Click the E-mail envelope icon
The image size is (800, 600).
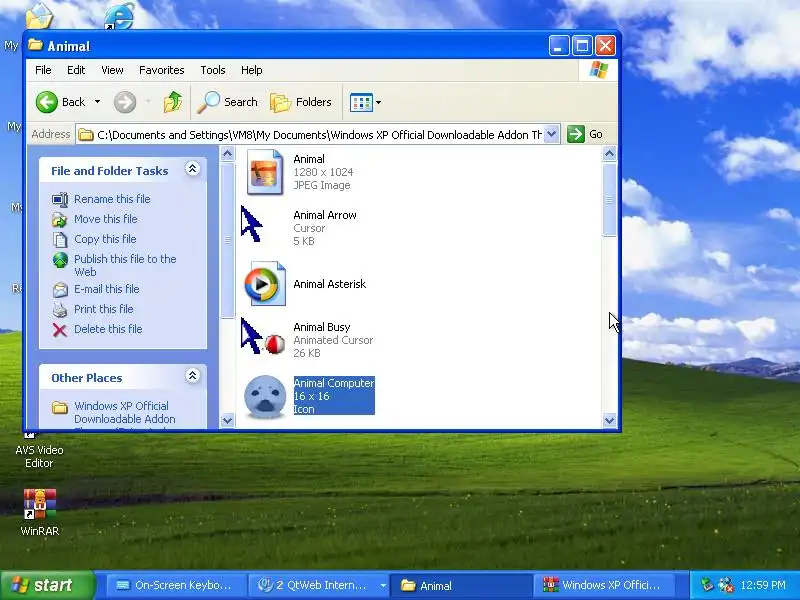coord(60,290)
